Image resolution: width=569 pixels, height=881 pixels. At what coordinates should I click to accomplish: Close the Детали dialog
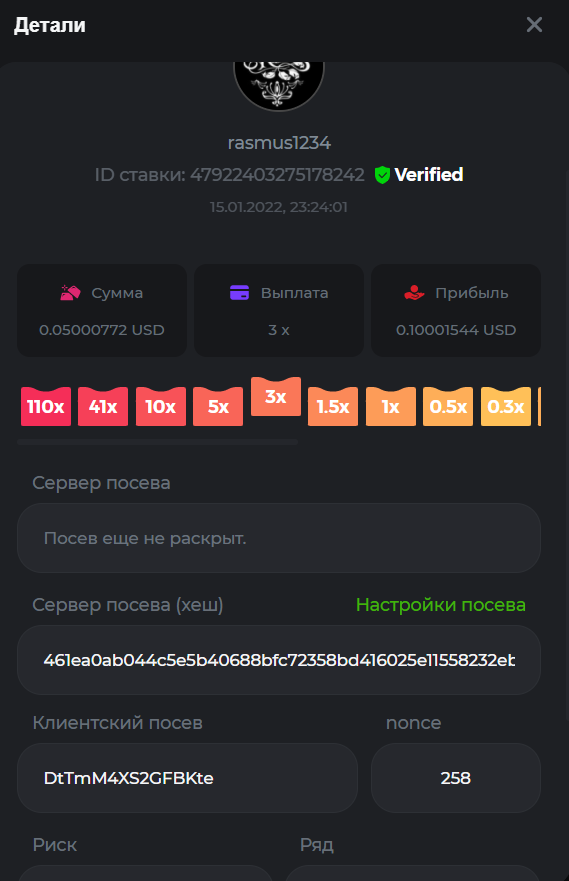point(534,24)
